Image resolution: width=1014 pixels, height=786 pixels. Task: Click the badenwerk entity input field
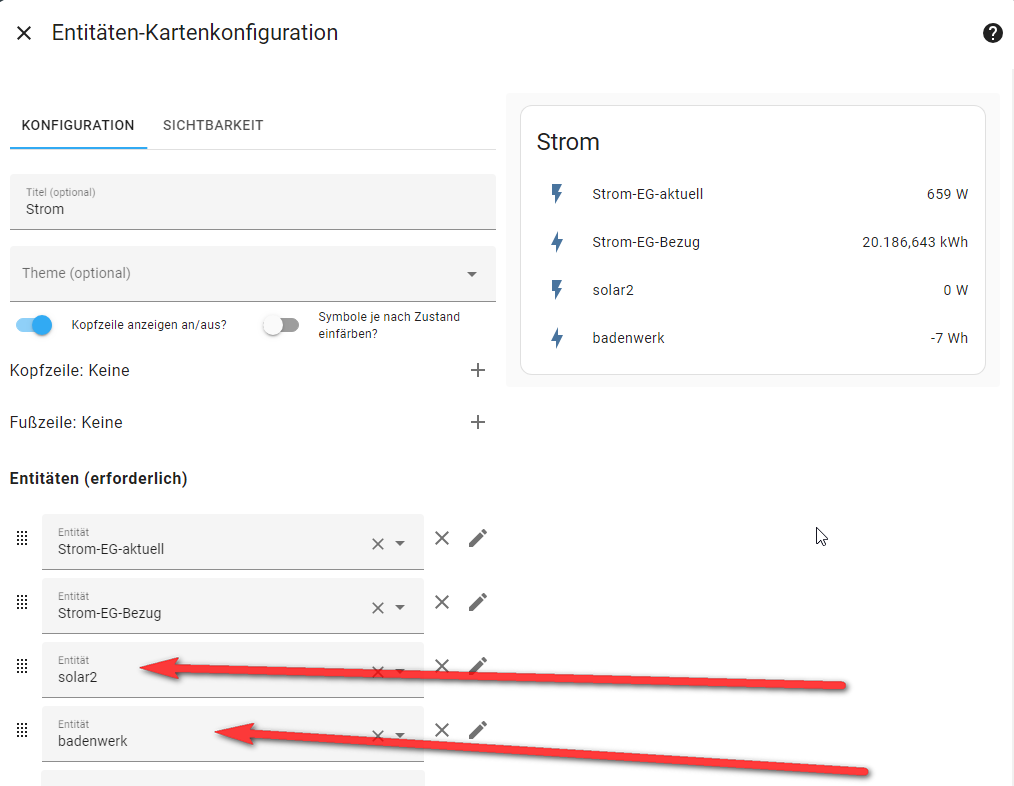233,734
